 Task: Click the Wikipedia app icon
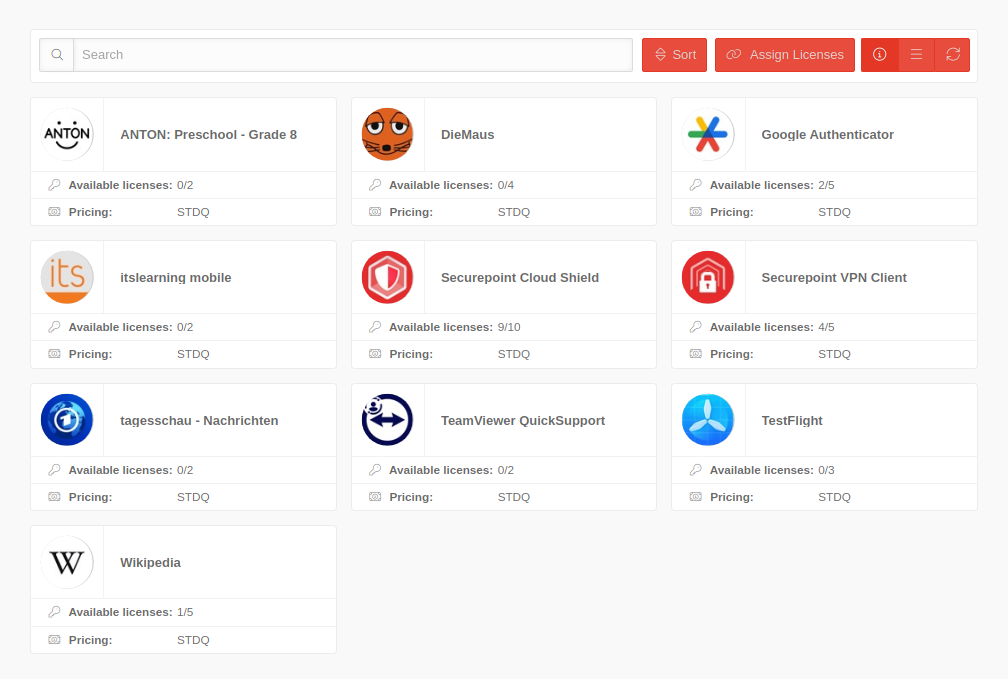tap(67, 562)
